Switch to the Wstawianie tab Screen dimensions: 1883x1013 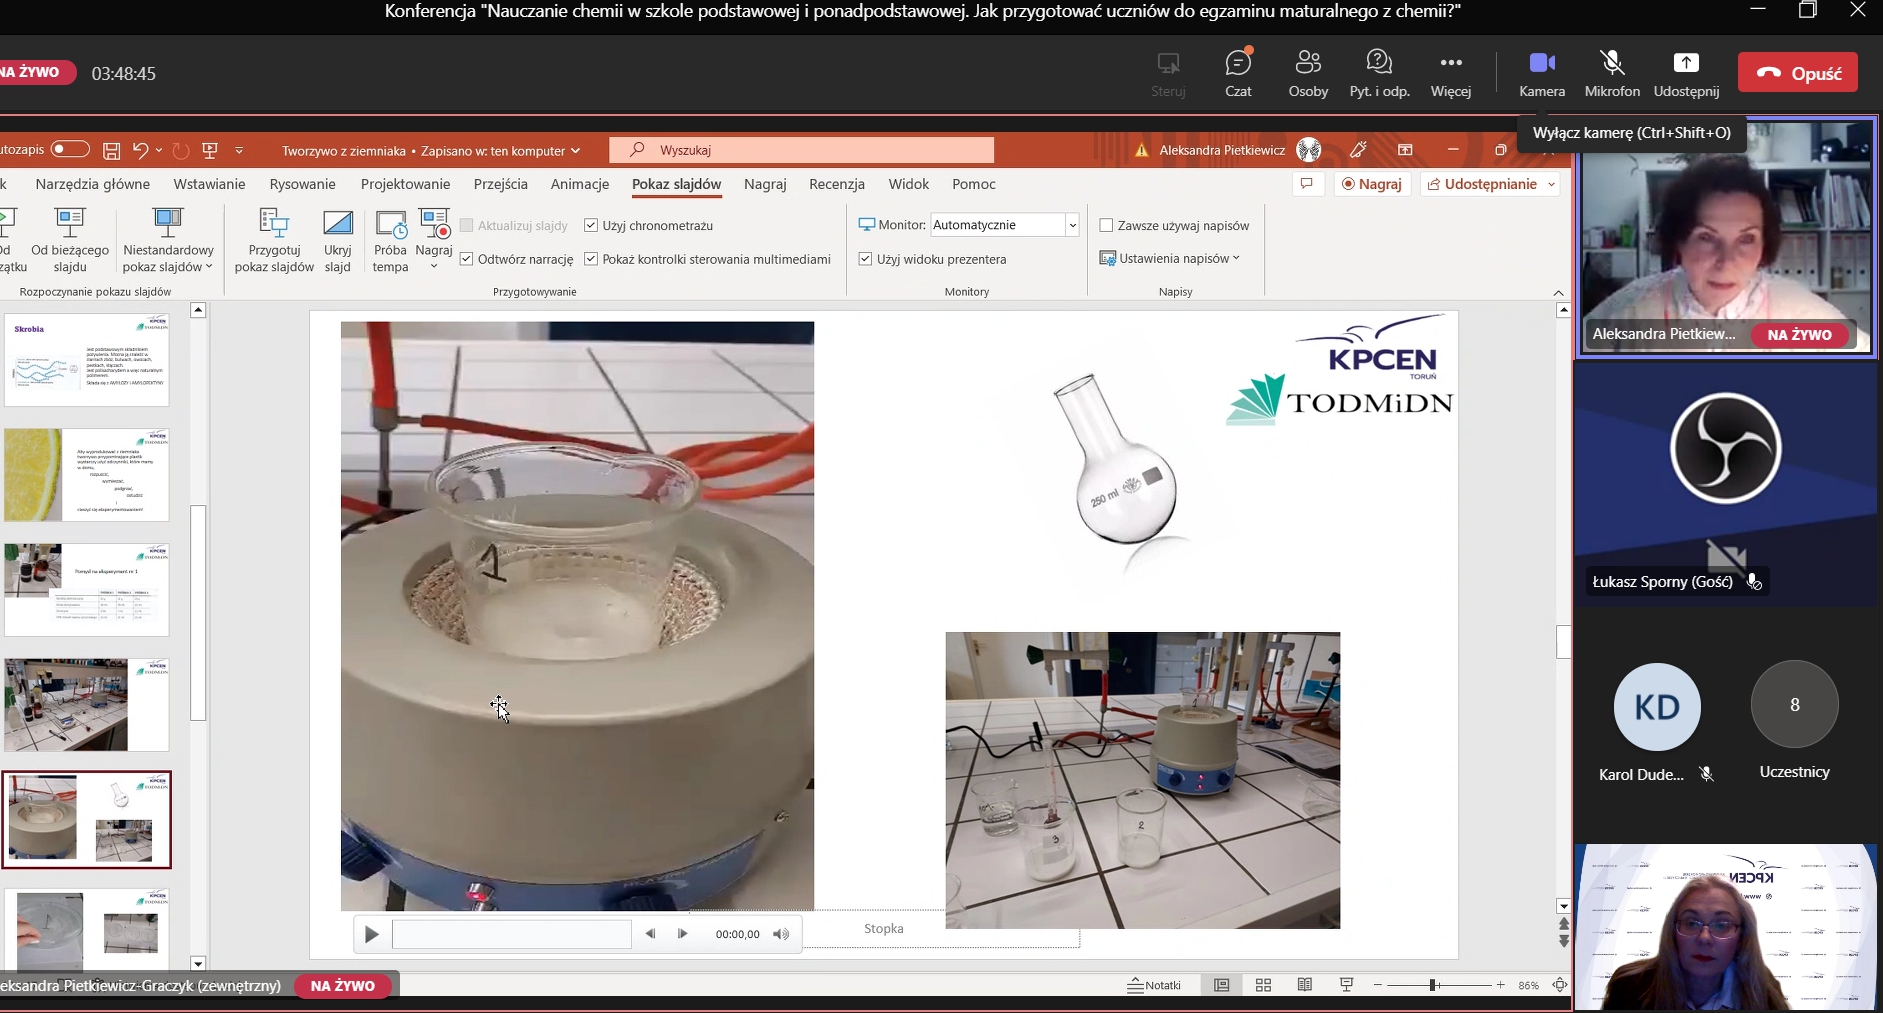(209, 184)
